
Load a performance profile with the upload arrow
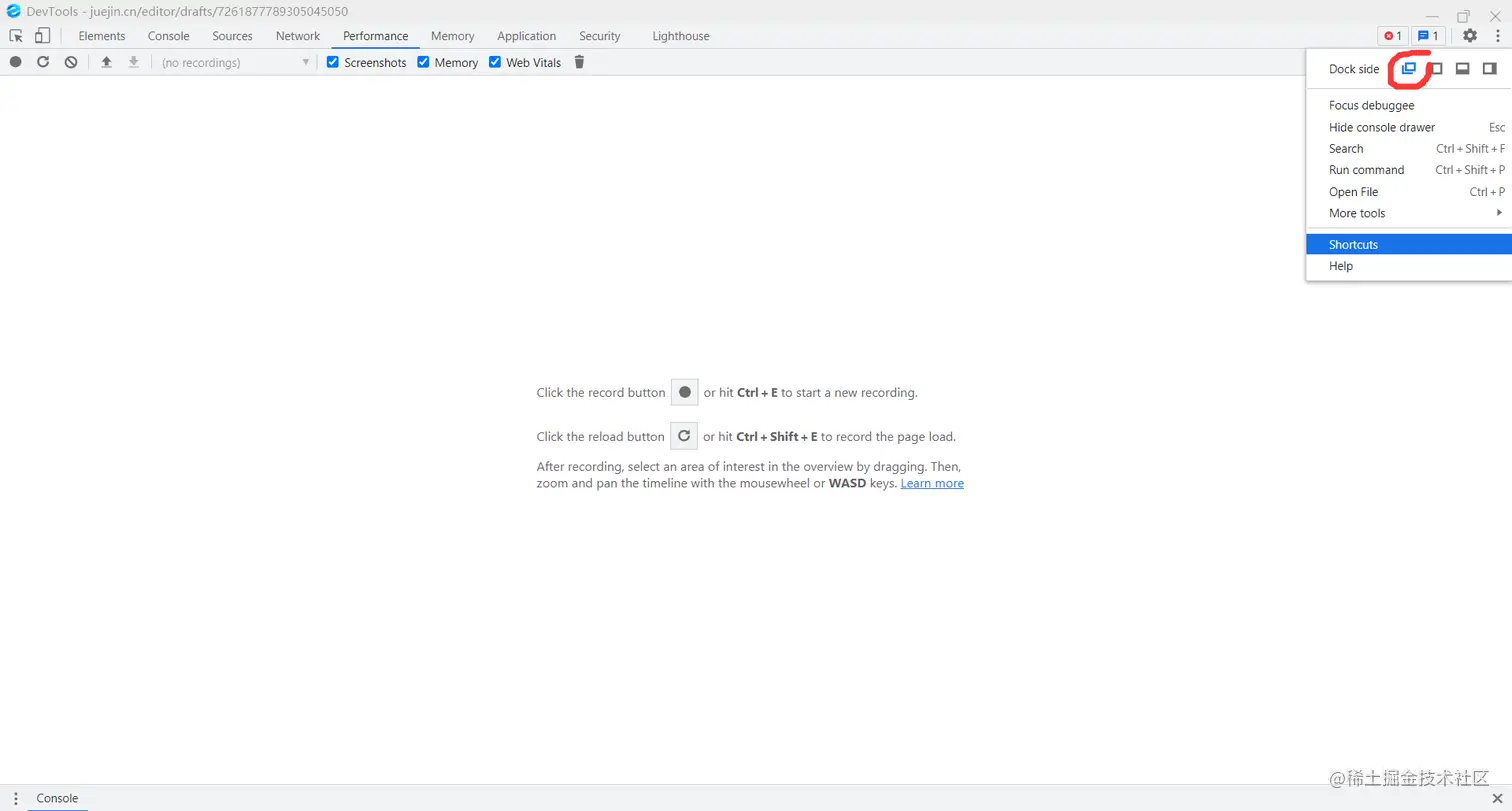pyautogui.click(x=106, y=62)
